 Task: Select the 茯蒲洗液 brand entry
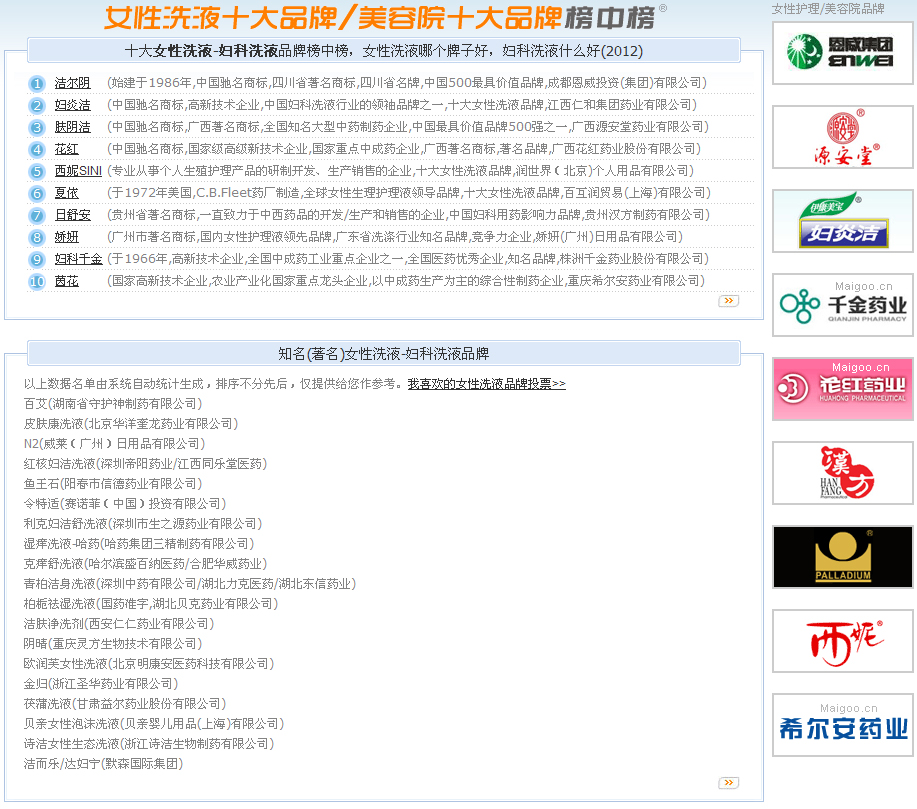click(x=125, y=704)
